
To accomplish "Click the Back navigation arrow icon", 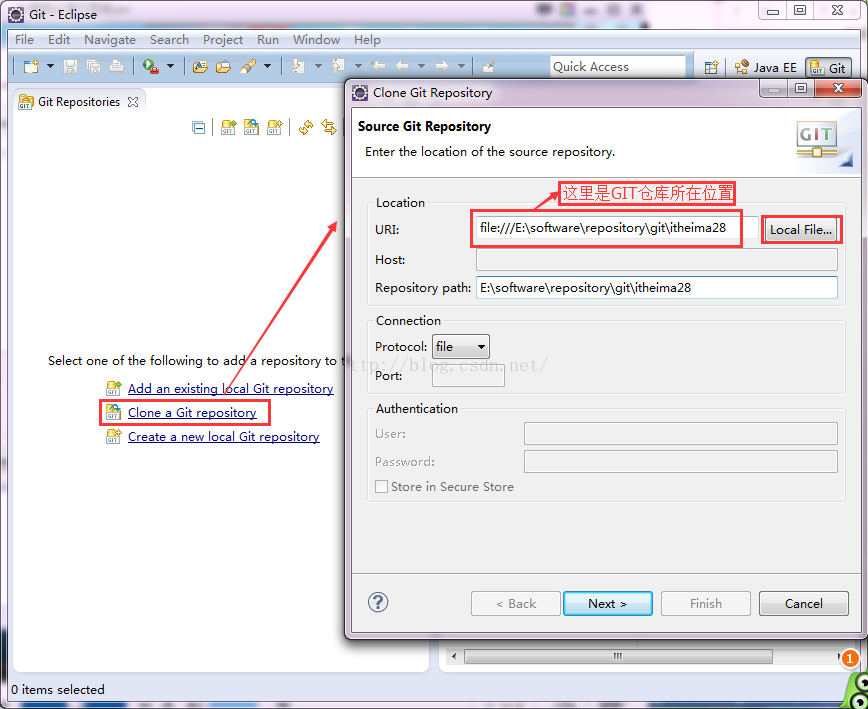I will (x=402, y=66).
